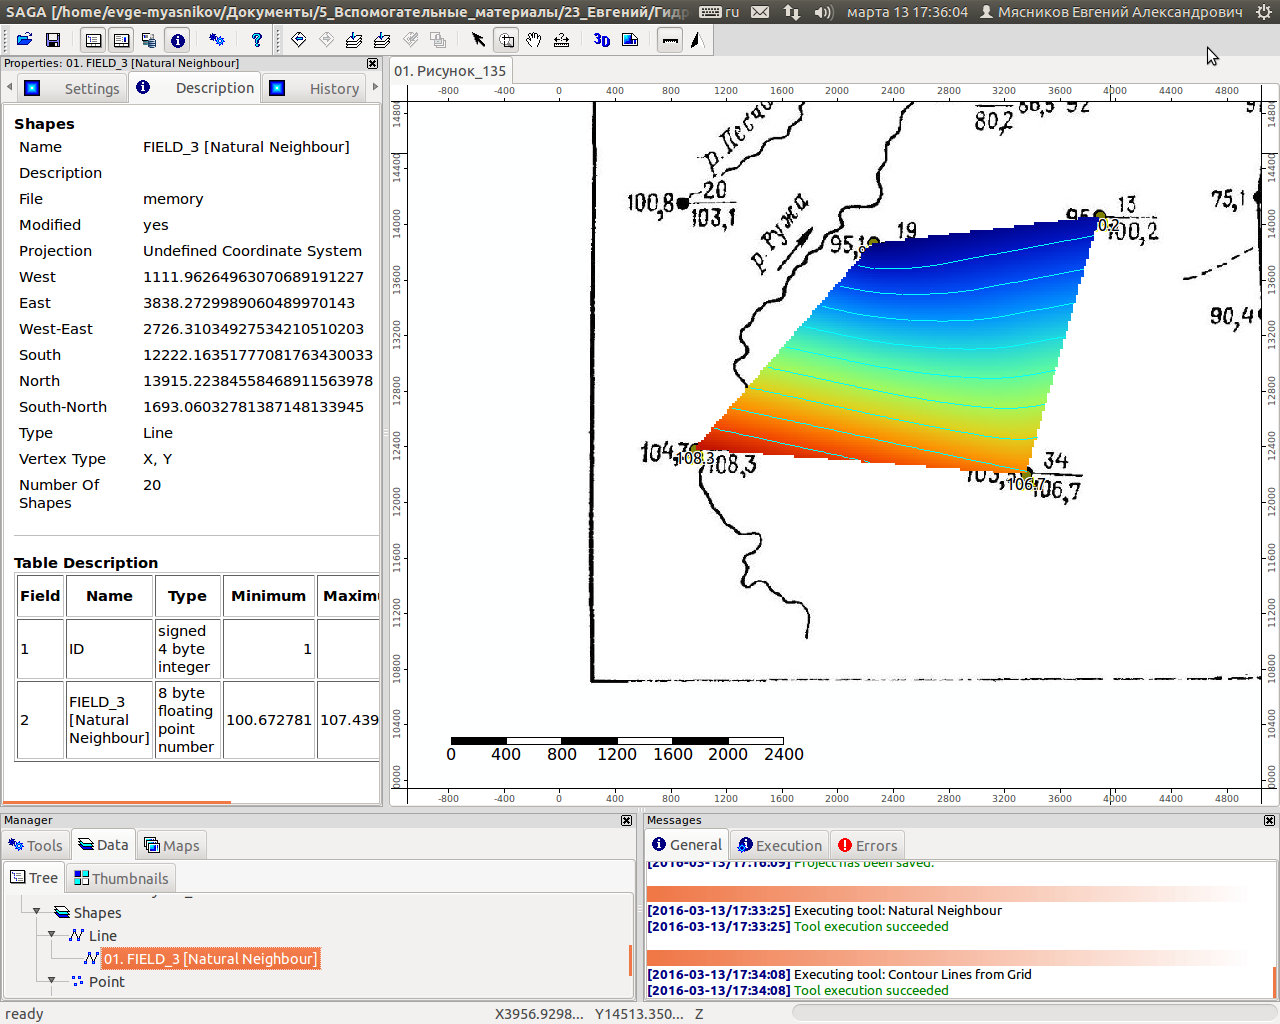Image resolution: width=1280 pixels, height=1024 pixels.
Task: Close the Manager panel
Action: tap(626, 820)
